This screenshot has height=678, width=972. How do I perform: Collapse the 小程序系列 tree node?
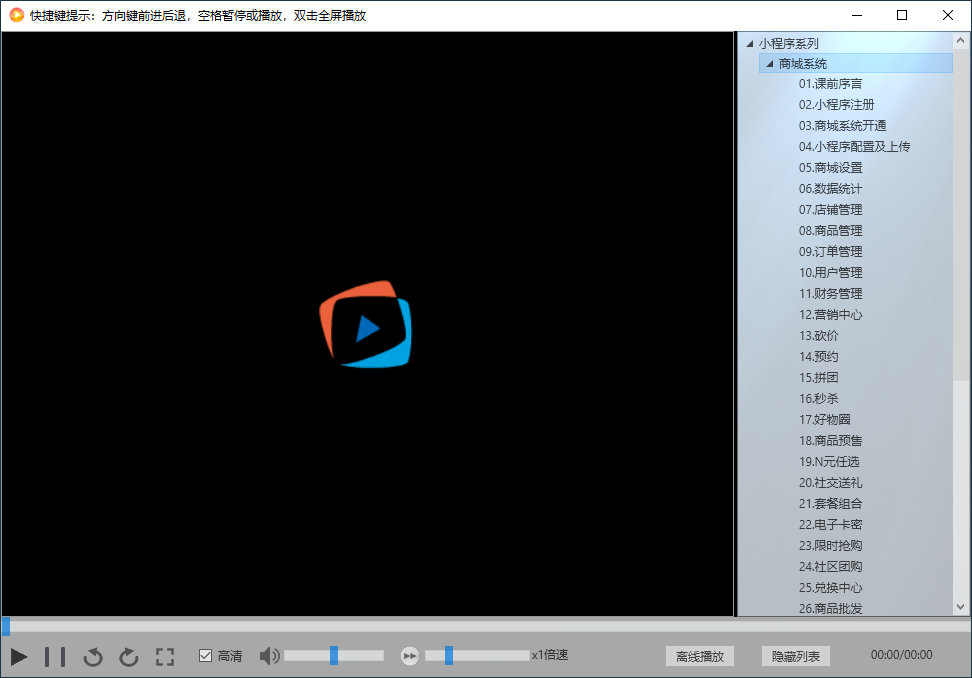[x=749, y=43]
